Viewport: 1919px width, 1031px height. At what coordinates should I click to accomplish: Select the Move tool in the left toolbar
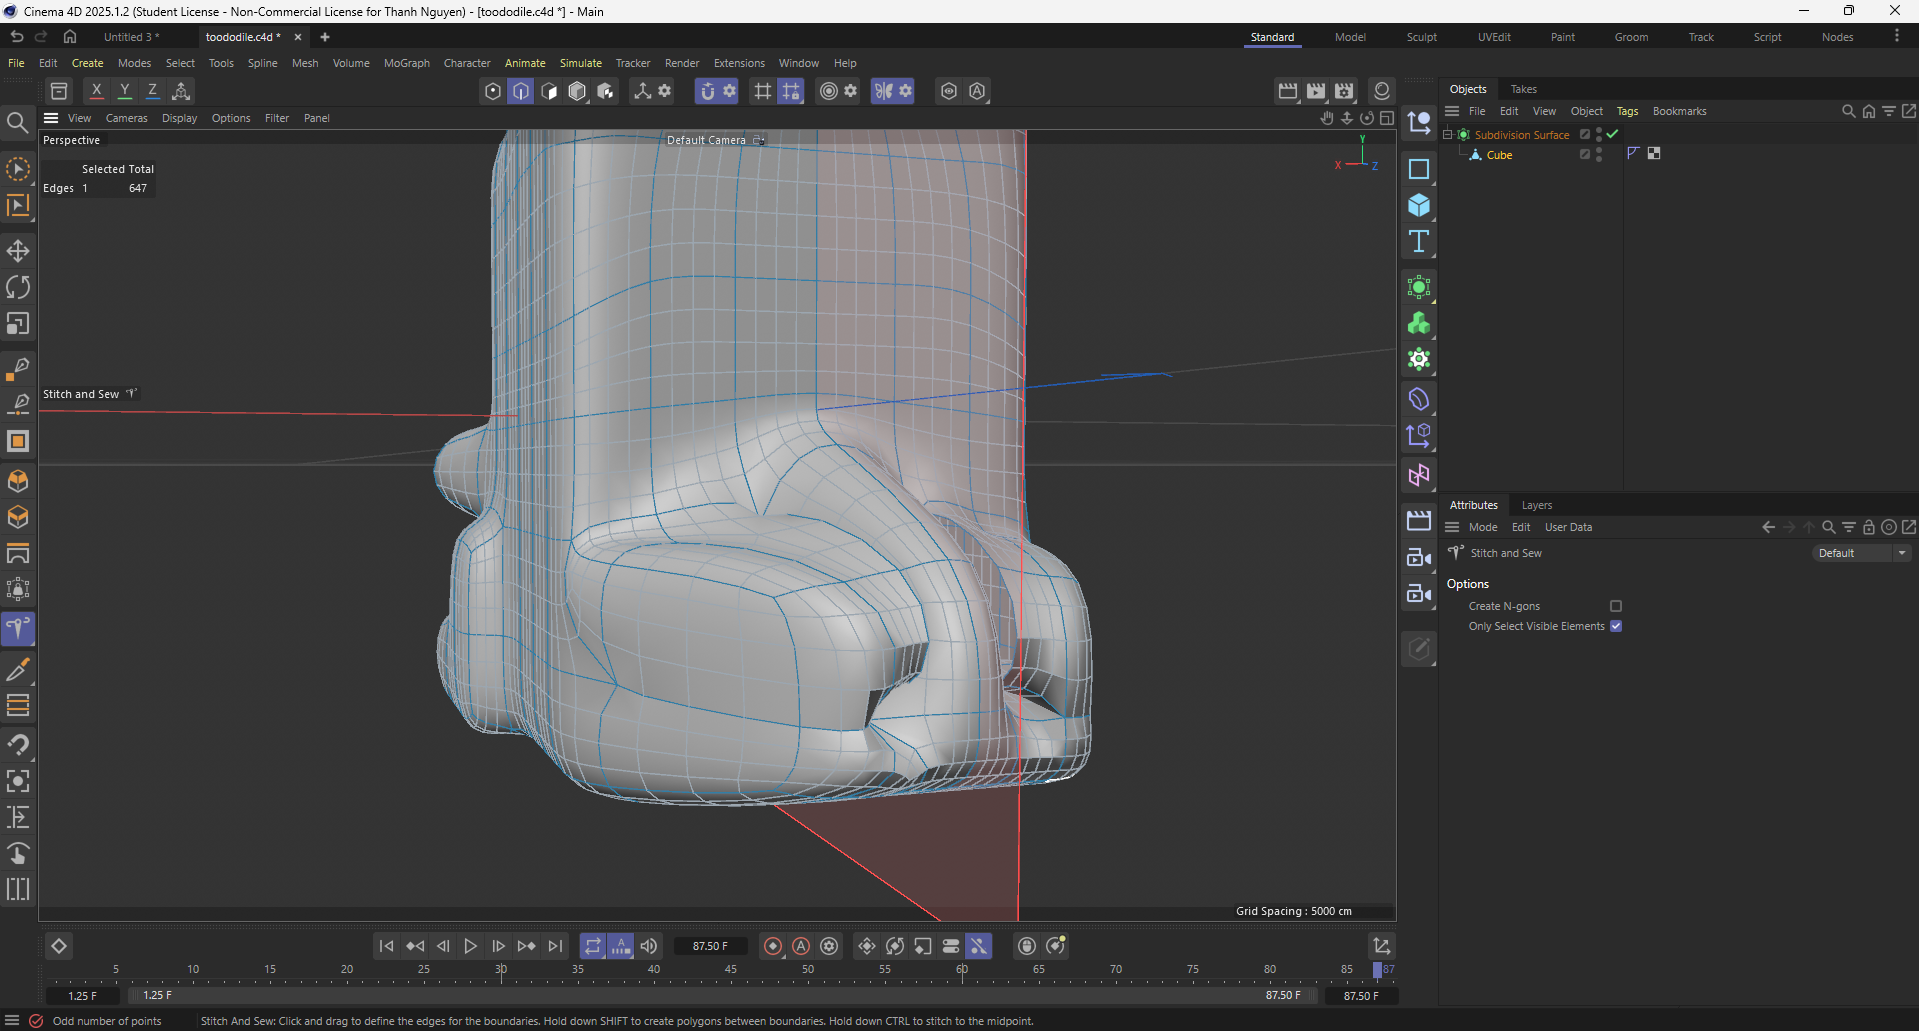18,251
